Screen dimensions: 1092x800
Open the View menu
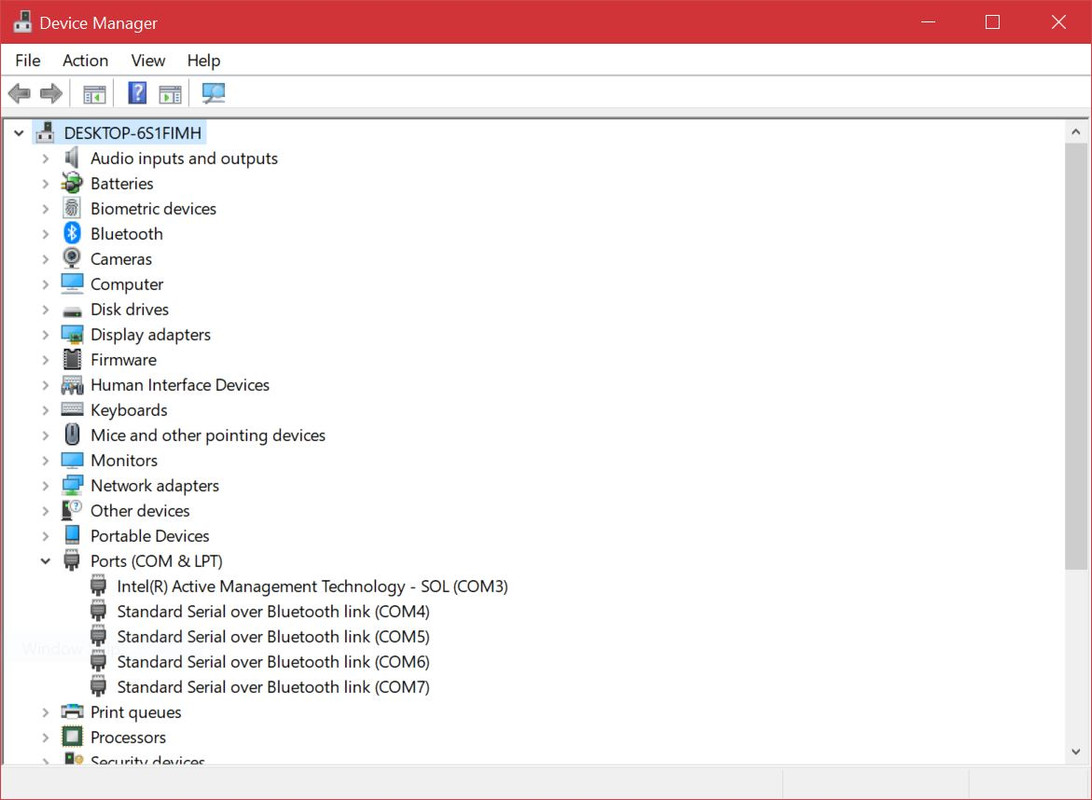tap(147, 60)
